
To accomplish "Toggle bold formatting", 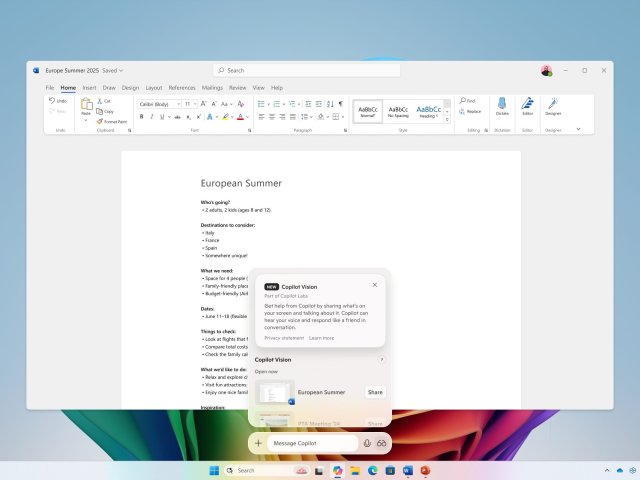I will pos(141,117).
